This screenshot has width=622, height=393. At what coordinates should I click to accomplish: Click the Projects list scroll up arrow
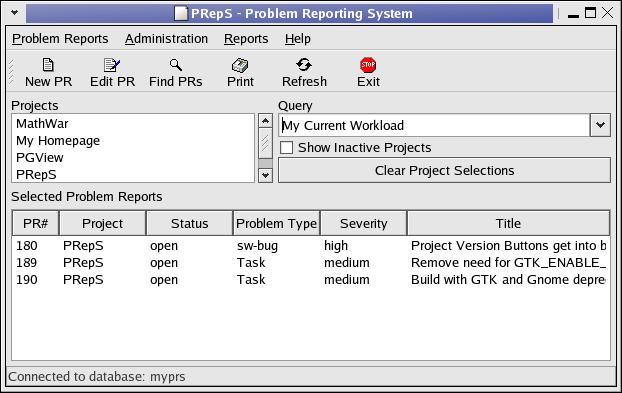pyautogui.click(x=265, y=121)
